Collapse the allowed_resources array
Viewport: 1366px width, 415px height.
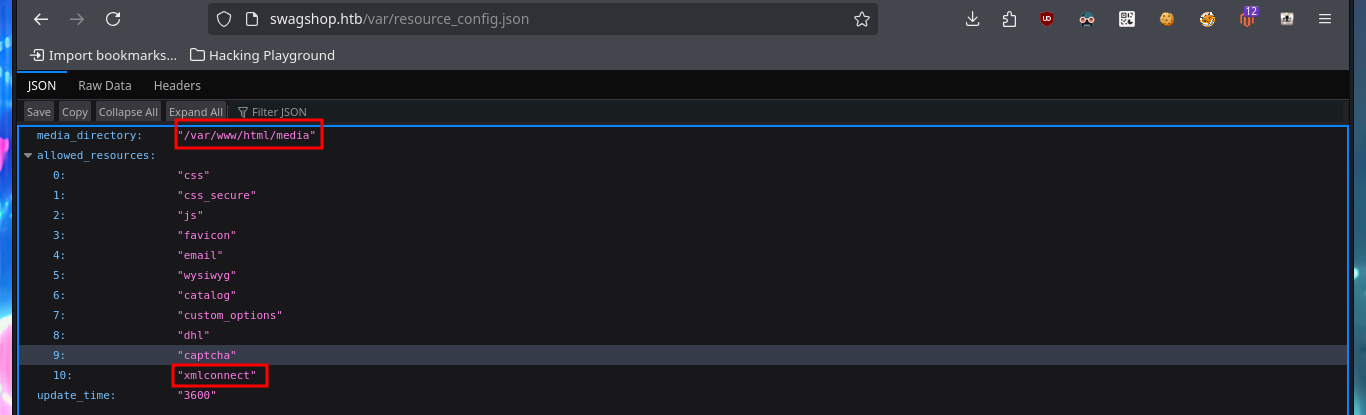pos(28,155)
